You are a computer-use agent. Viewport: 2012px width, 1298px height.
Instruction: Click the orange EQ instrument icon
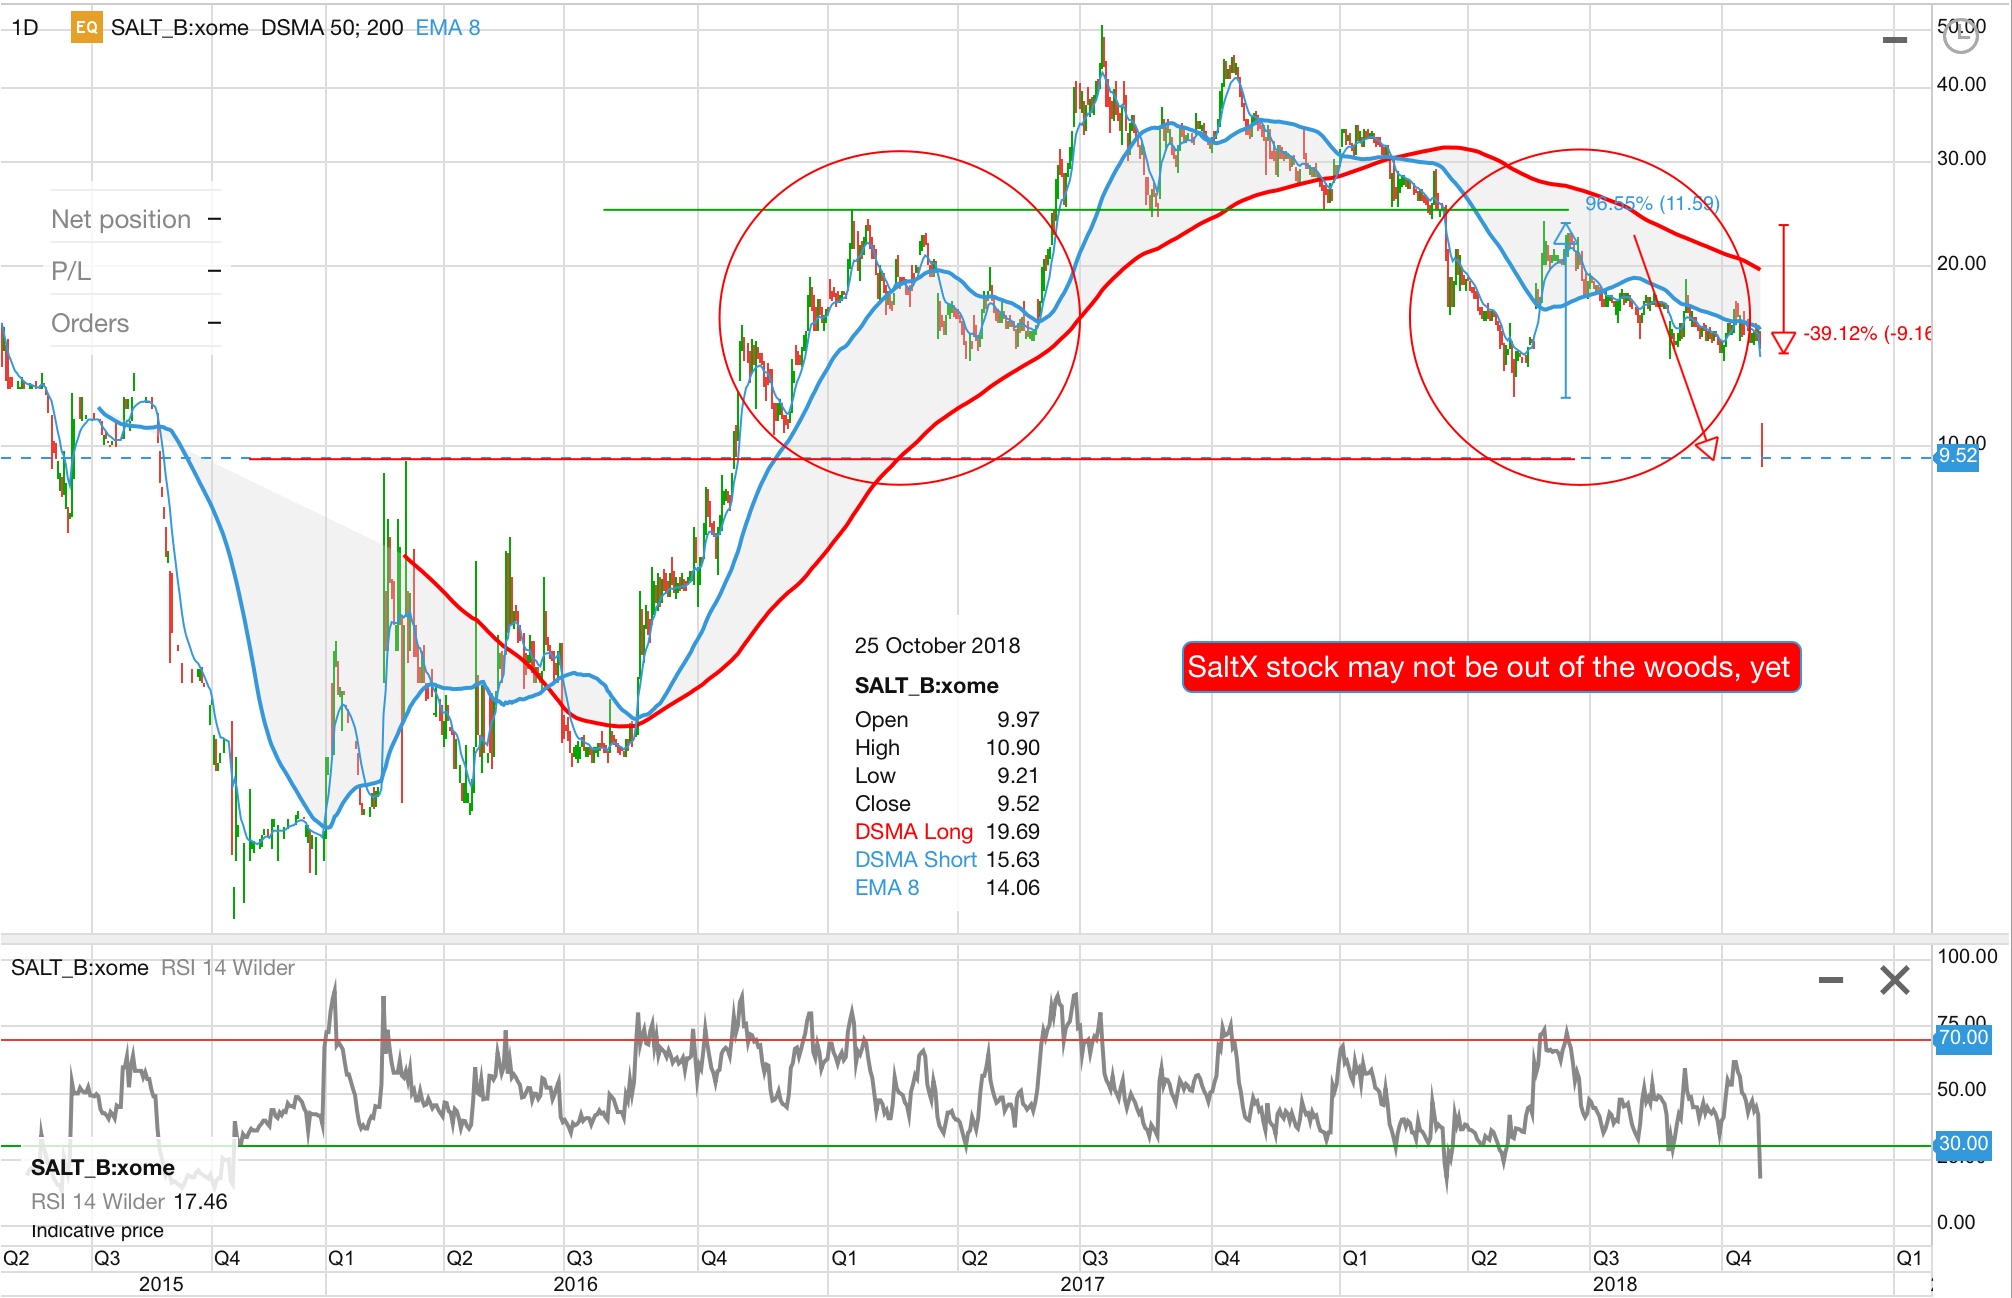click(87, 27)
